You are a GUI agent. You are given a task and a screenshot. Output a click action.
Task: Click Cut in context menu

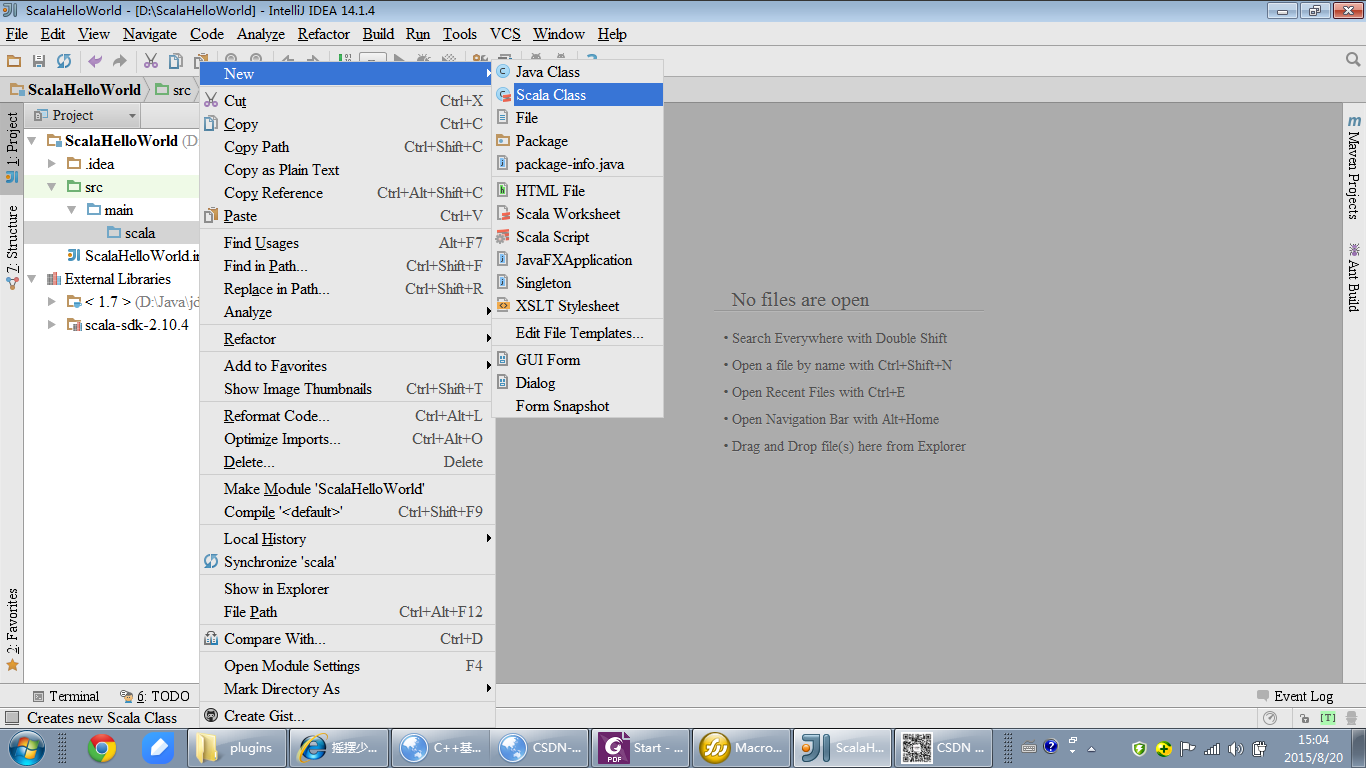(x=347, y=101)
